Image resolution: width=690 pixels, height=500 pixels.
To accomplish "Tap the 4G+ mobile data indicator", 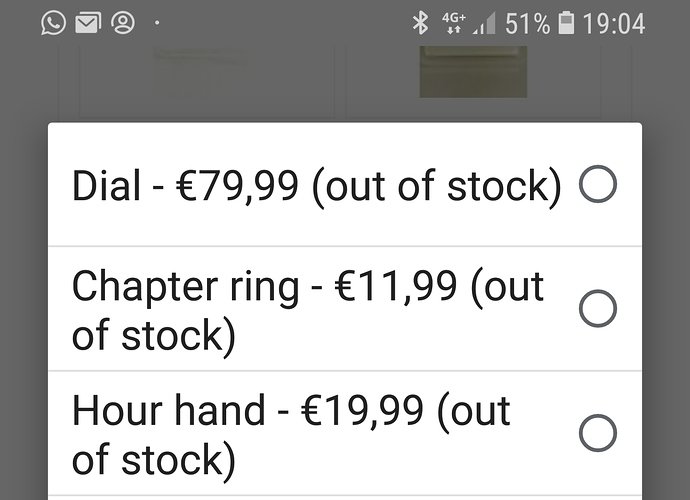I will 454,23.
